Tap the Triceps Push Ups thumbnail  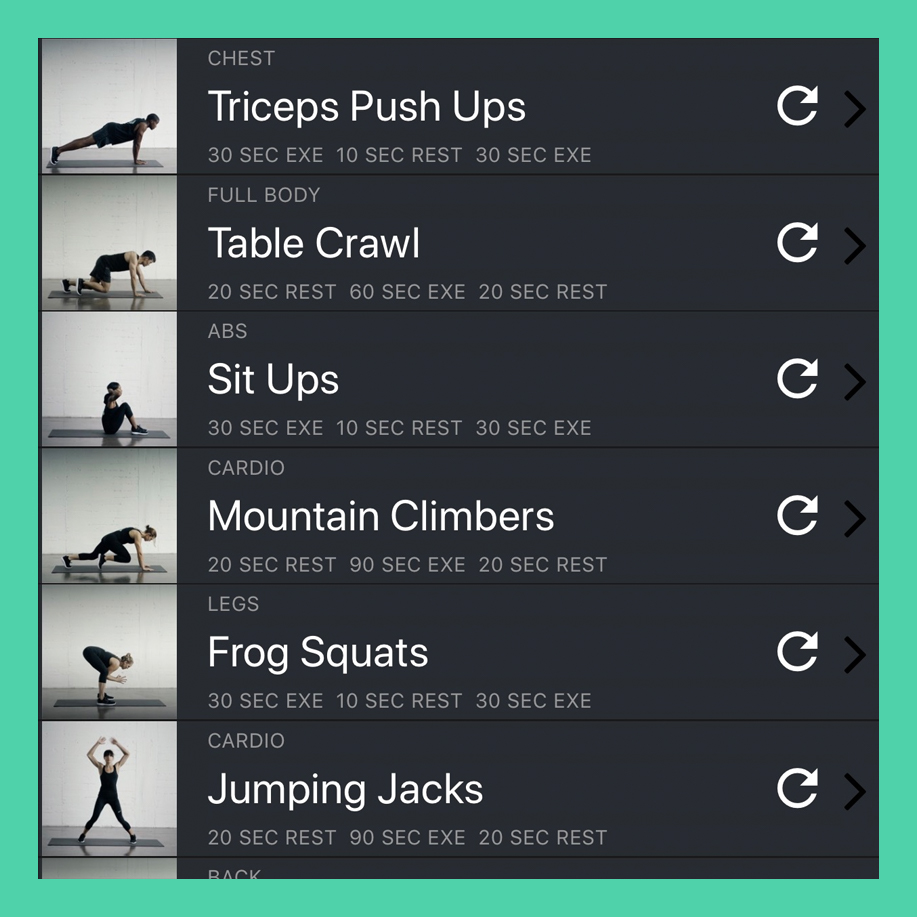[109, 106]
